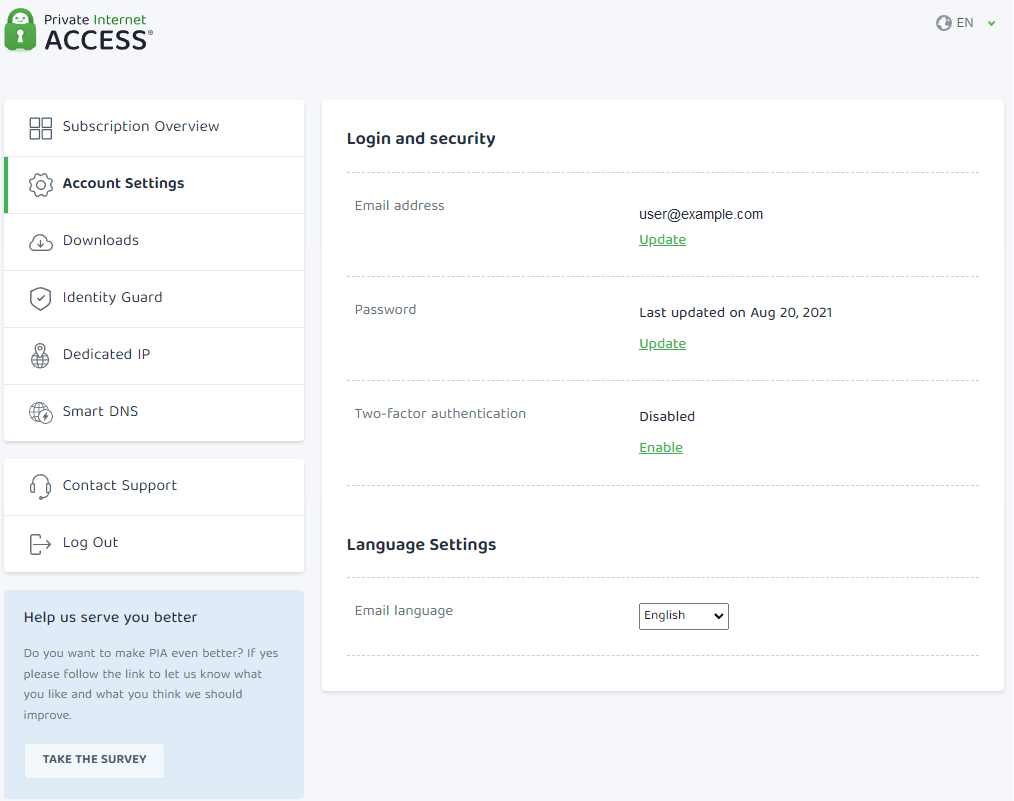This screenshot has height=801, width=1014.
Task: Click Update under Password
Action: [x=662, y=344]
